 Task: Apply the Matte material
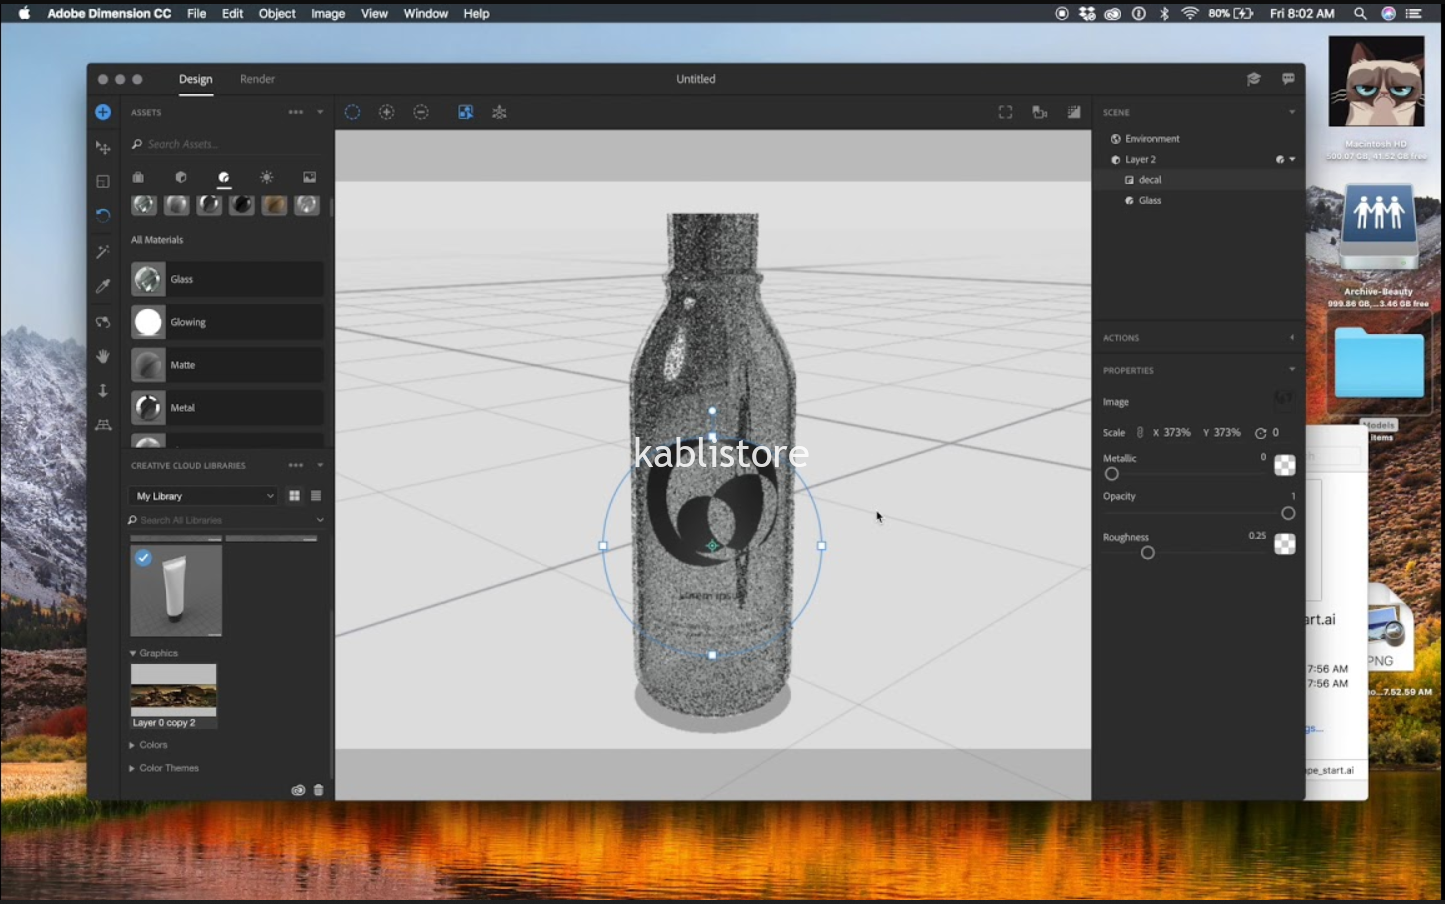tap(227, 365)
